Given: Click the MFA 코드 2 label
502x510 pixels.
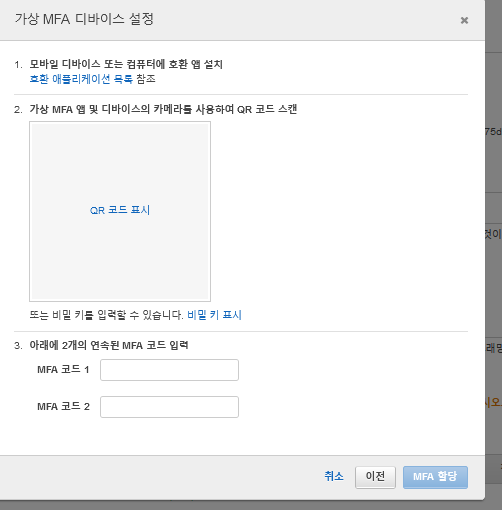Looking at the screenshot, I should coord(63,406).
